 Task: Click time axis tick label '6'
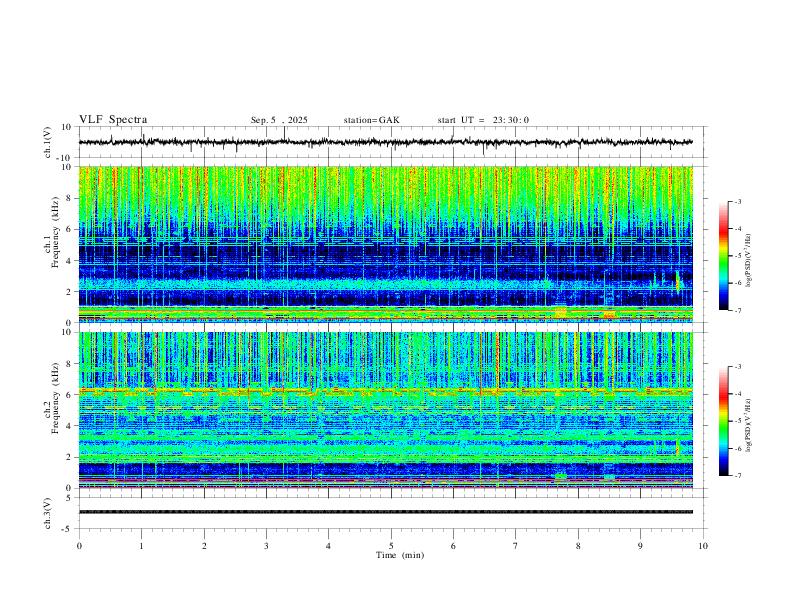(453, 546)
